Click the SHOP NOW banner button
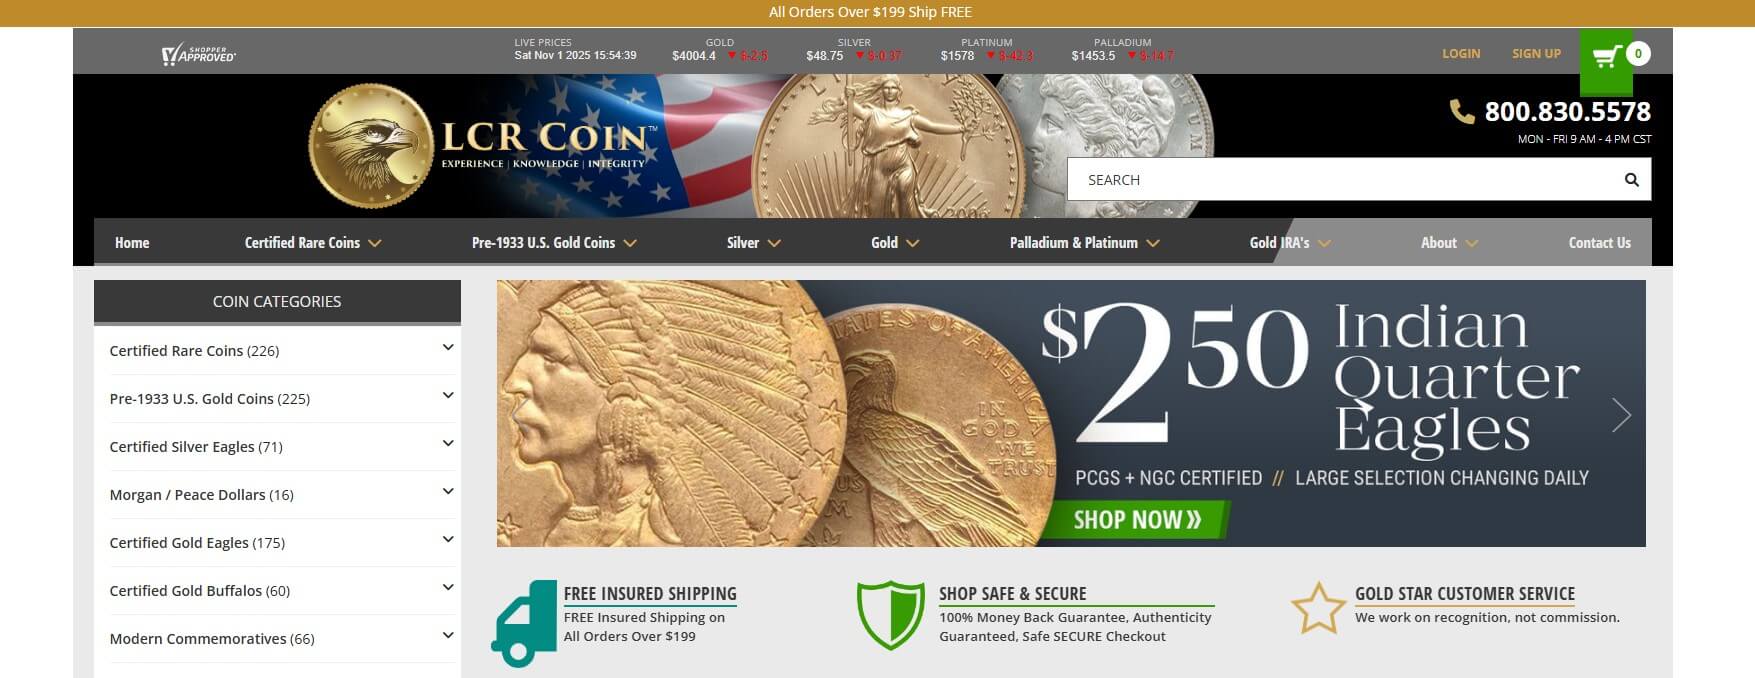The height and width of the screenshot is (678, 1755). (1137, 520)
